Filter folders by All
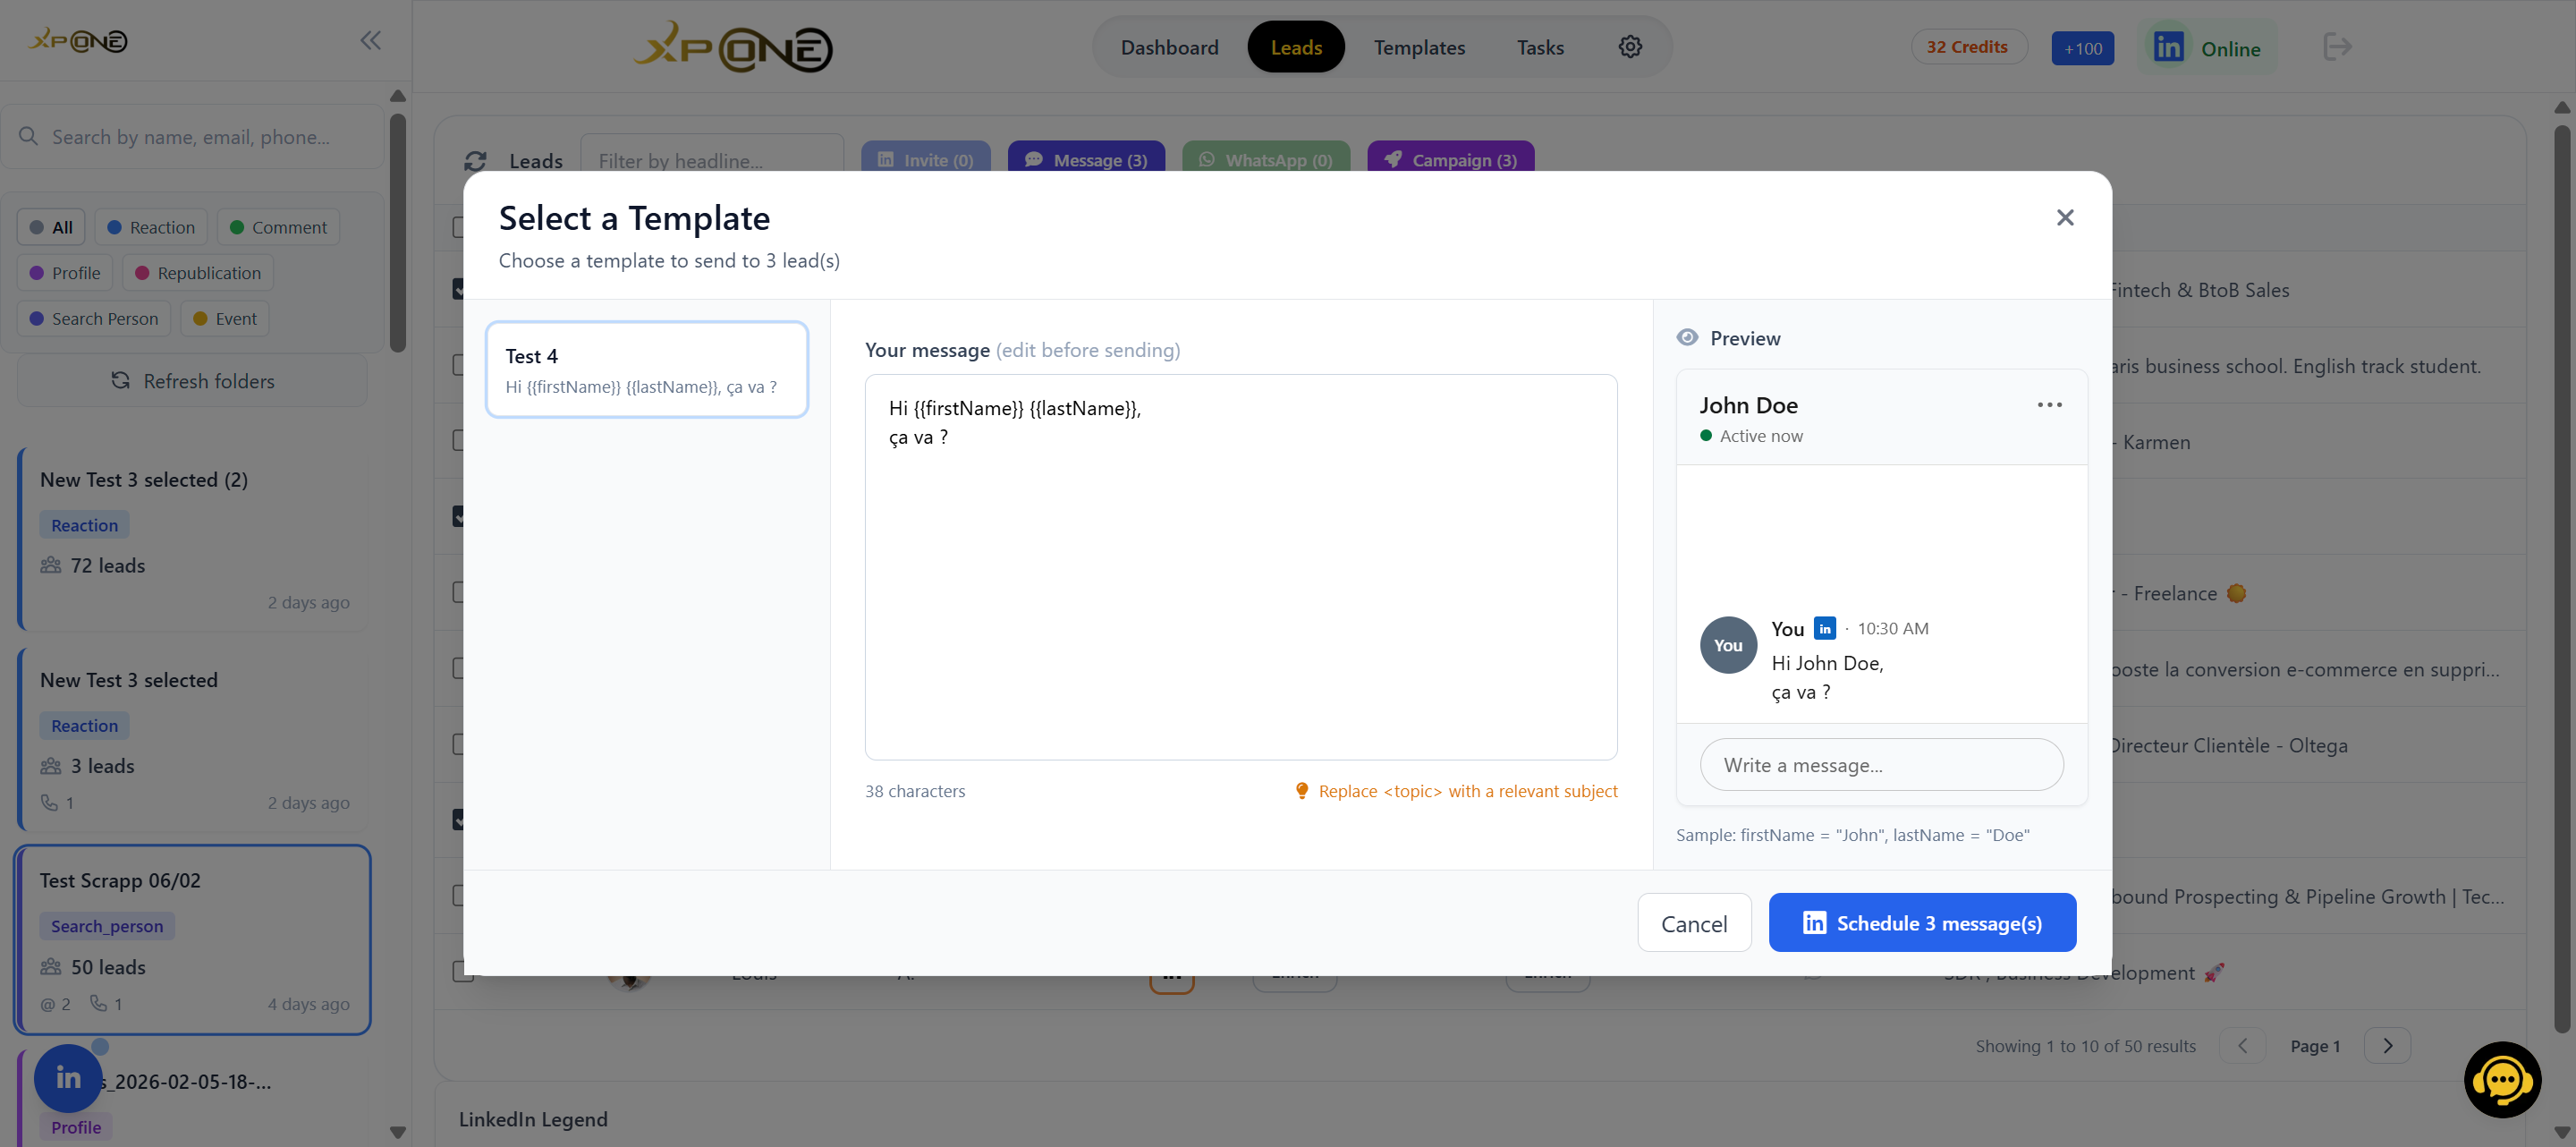Viewport: 2576px width, 1147px height. [51, 227]
